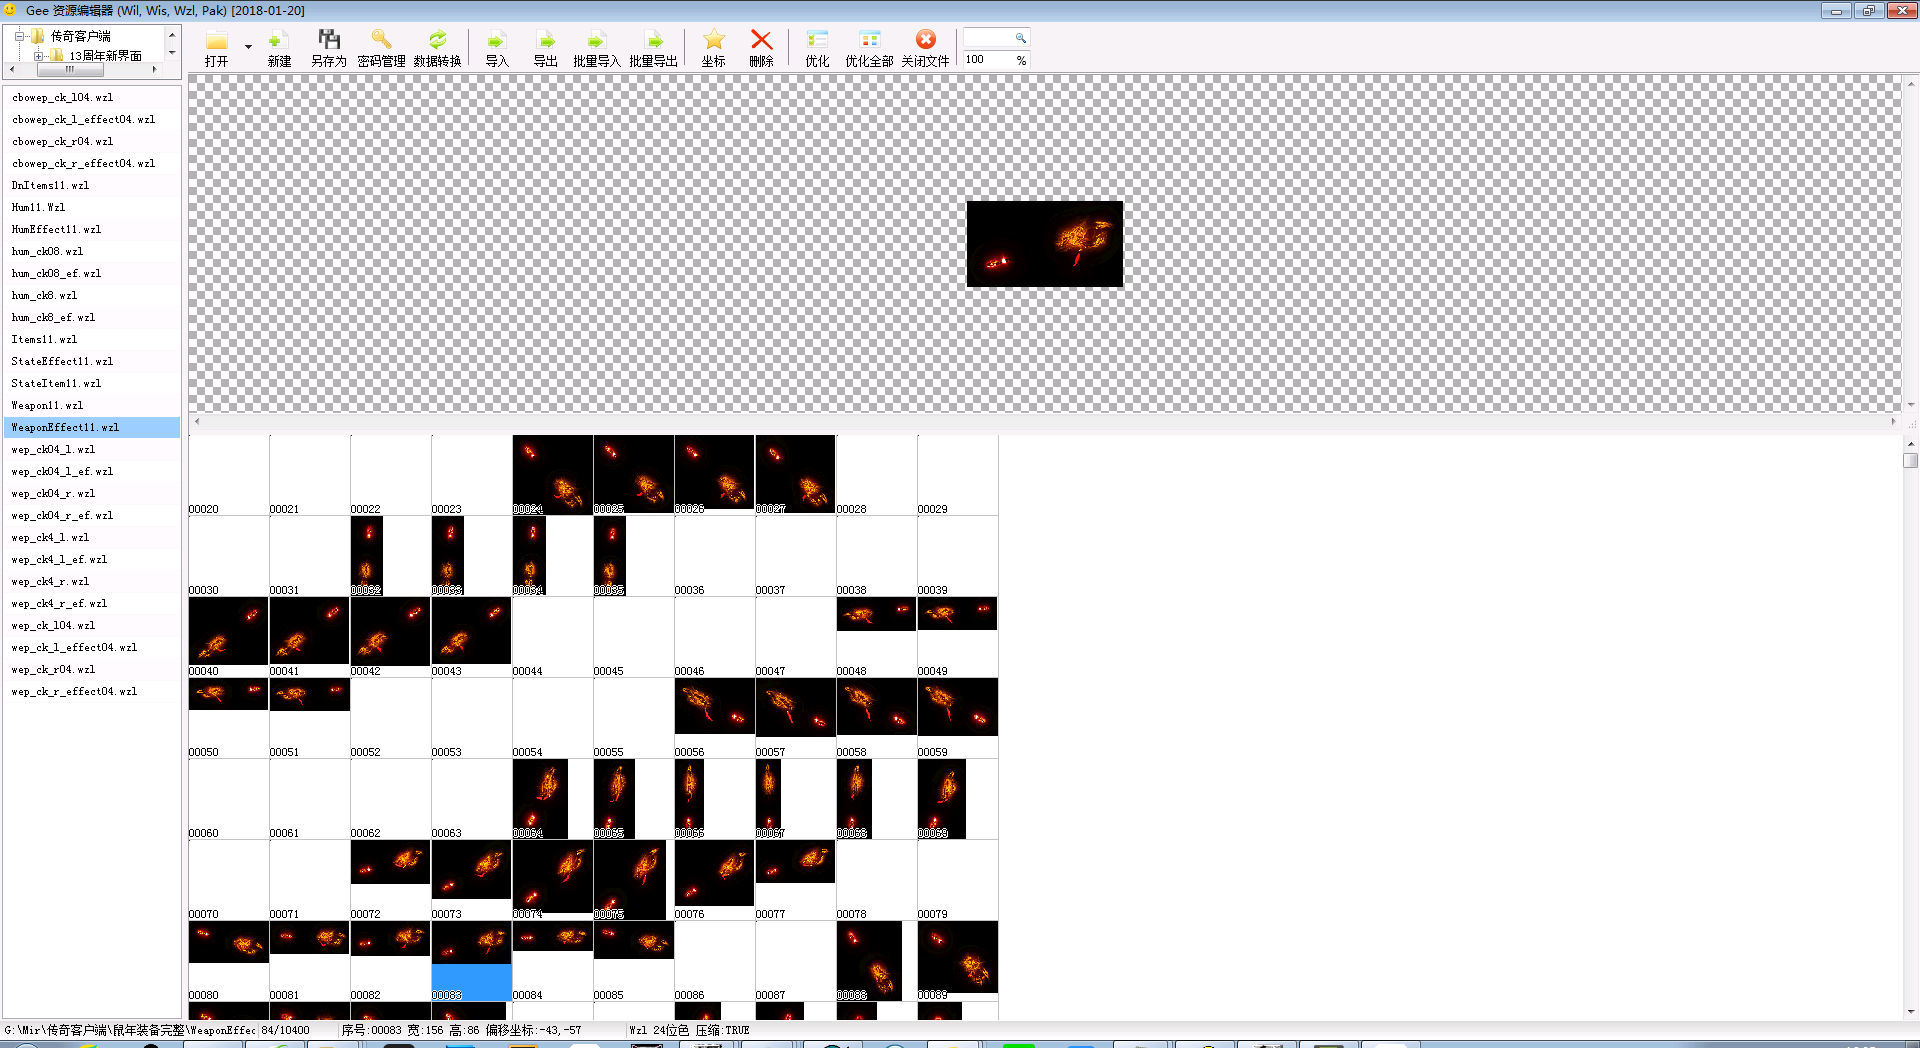Select thumbnail 00074
The width and height of the screenshot is (1920, 1048).
point(552,879)
